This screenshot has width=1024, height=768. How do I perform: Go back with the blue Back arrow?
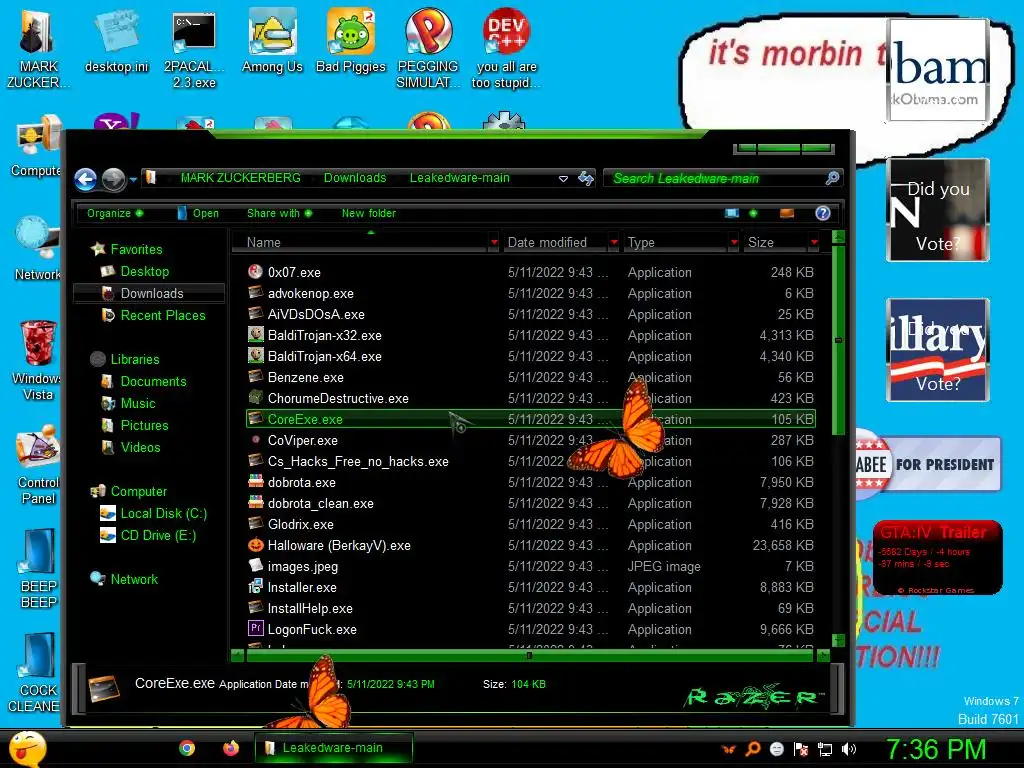86,179
